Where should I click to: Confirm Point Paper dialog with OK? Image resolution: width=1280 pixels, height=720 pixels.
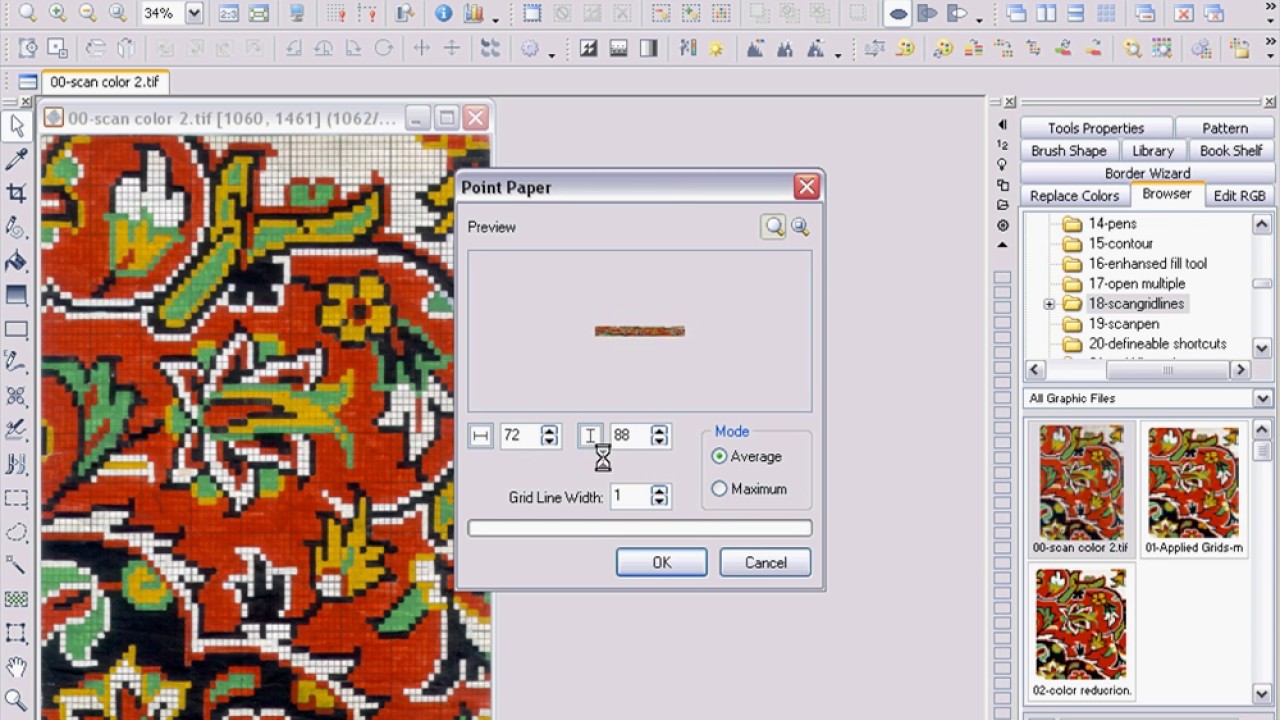coord(661,563)
